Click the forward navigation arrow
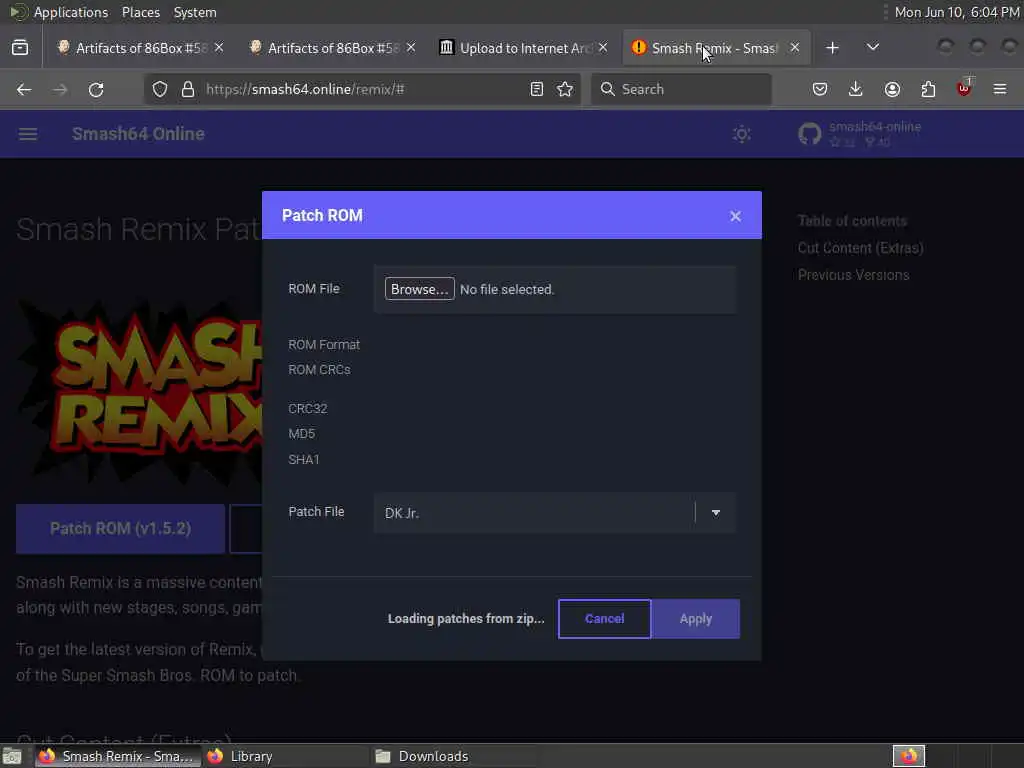This screenshot has height=768, width=1024. [60, 89]
